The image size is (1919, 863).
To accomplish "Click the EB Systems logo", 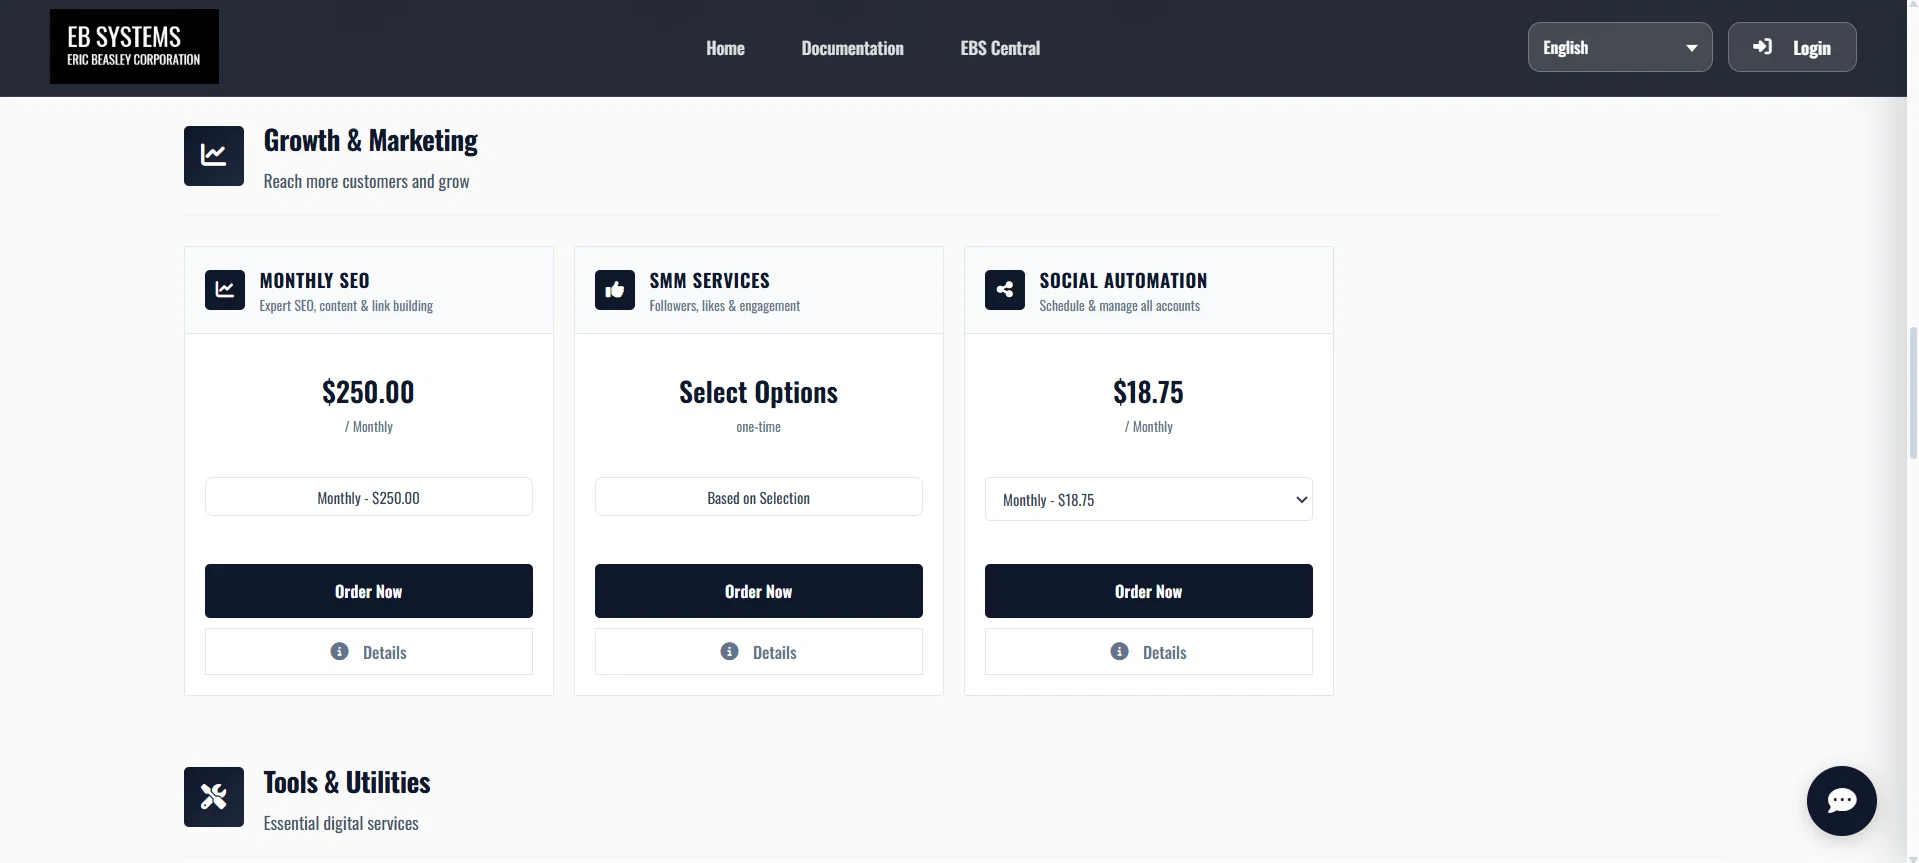I will click(x=134, y=47).
